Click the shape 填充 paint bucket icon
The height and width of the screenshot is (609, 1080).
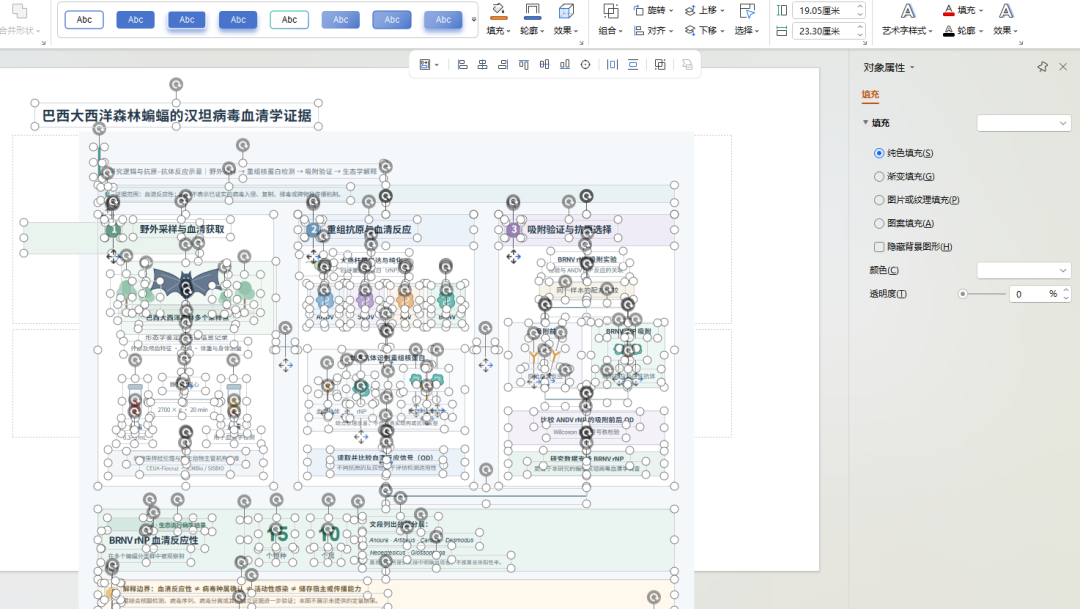click(498, 11)
